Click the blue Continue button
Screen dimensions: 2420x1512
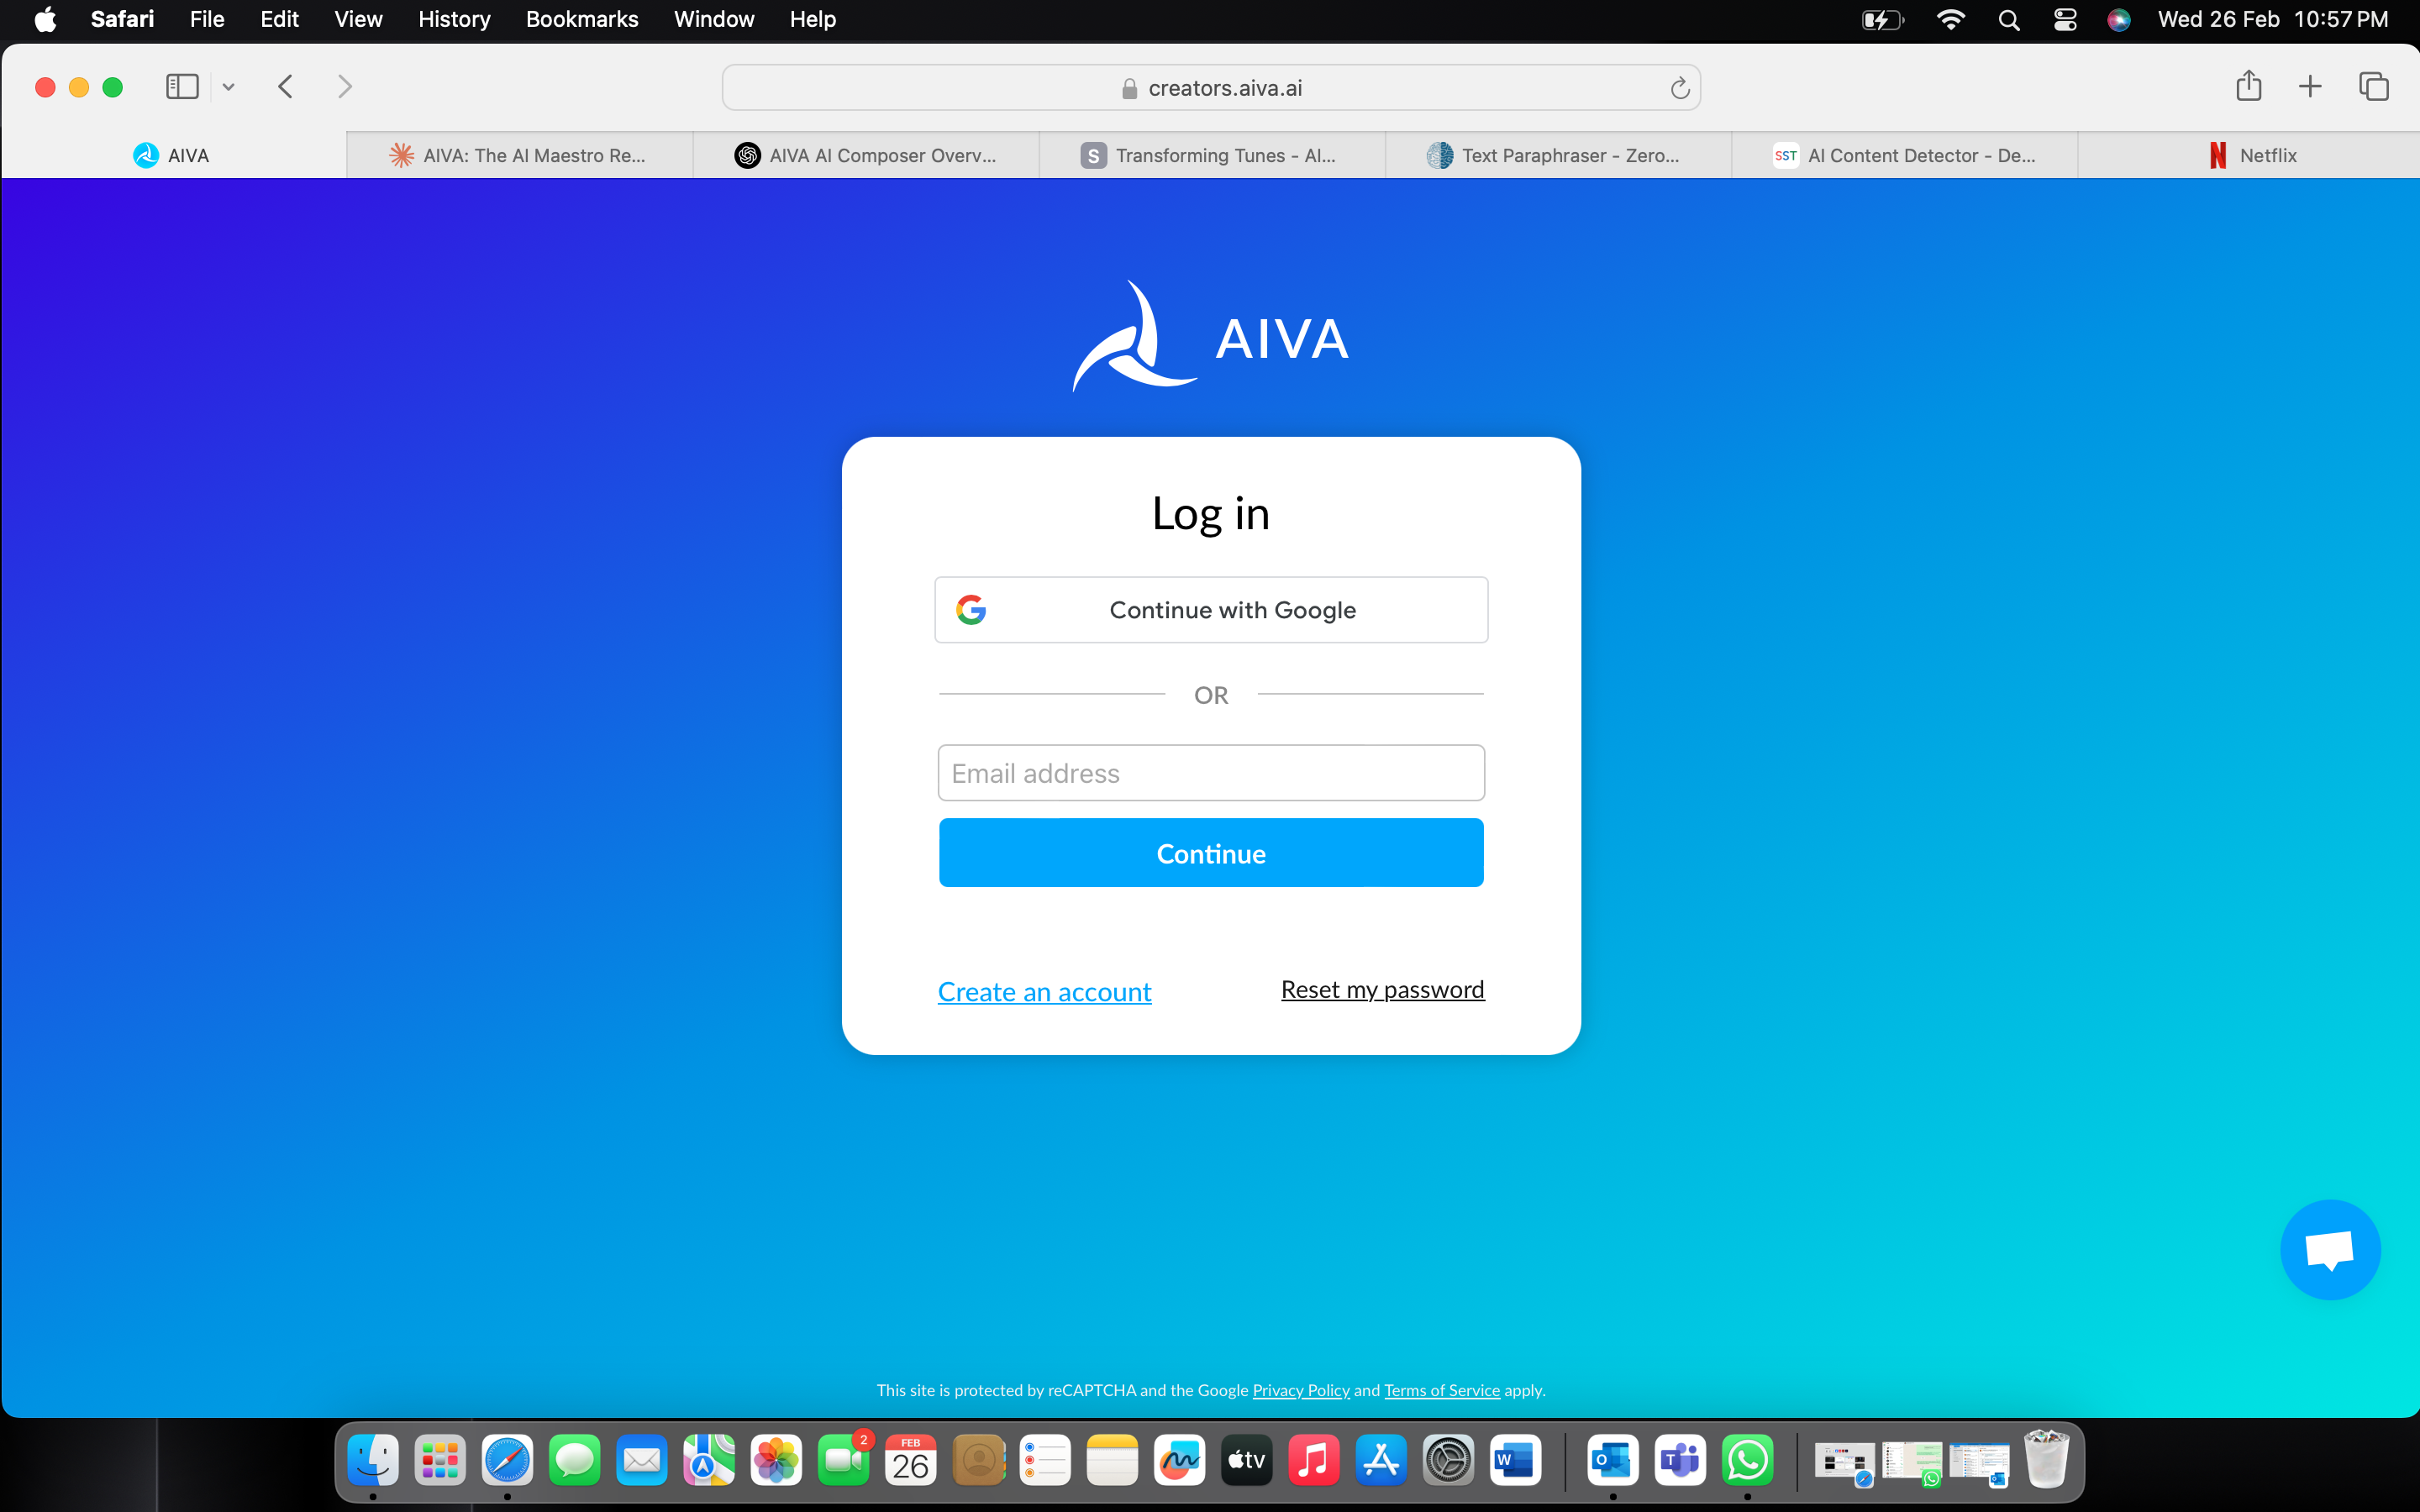1211,853
